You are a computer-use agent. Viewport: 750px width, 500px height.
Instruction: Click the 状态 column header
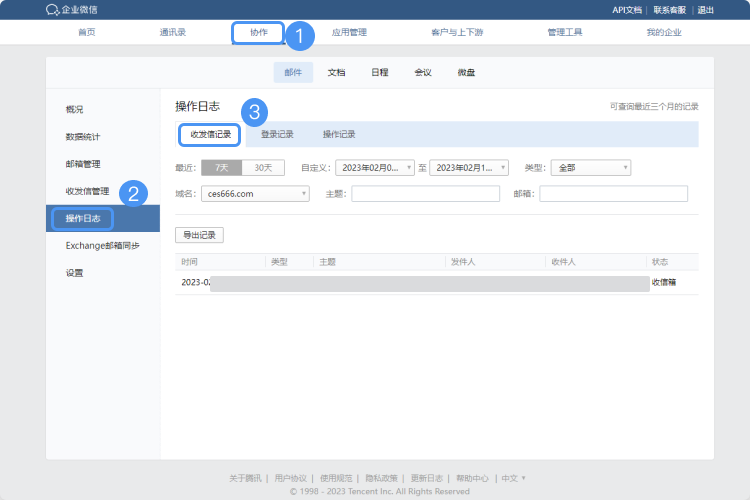pyautogui.click(x=660, y=262)
